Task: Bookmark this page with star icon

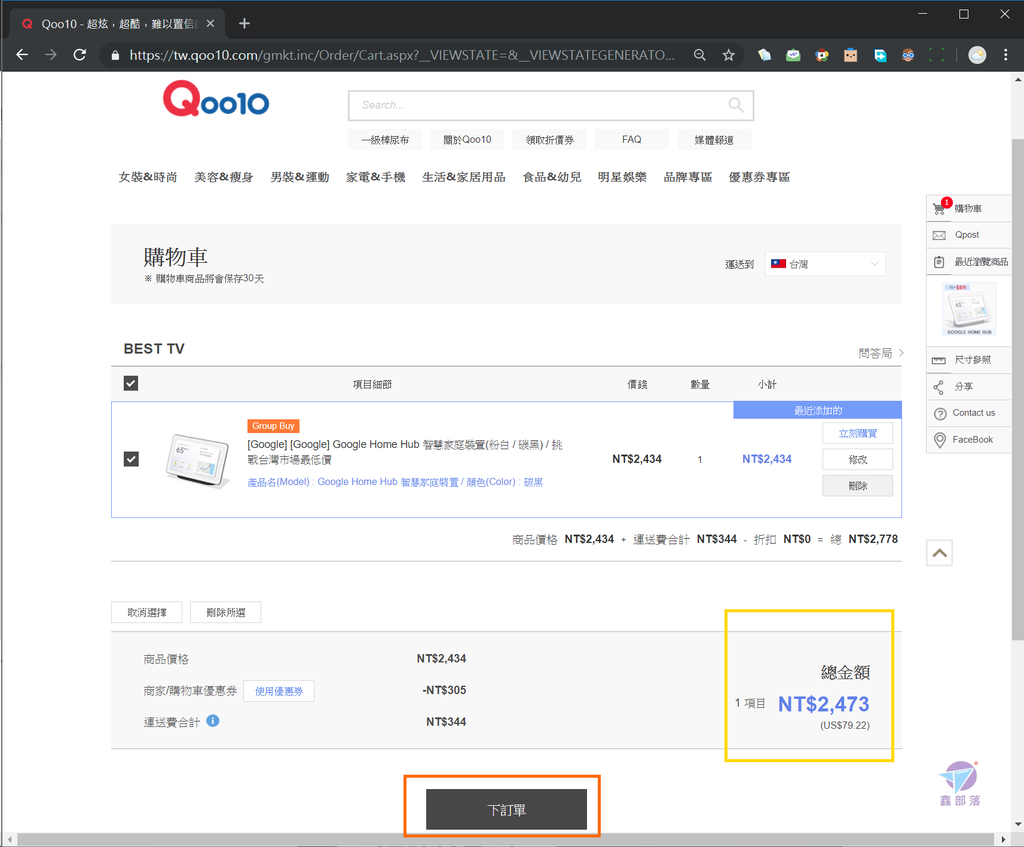Action: pyautogui.click(x=729, y=56)
